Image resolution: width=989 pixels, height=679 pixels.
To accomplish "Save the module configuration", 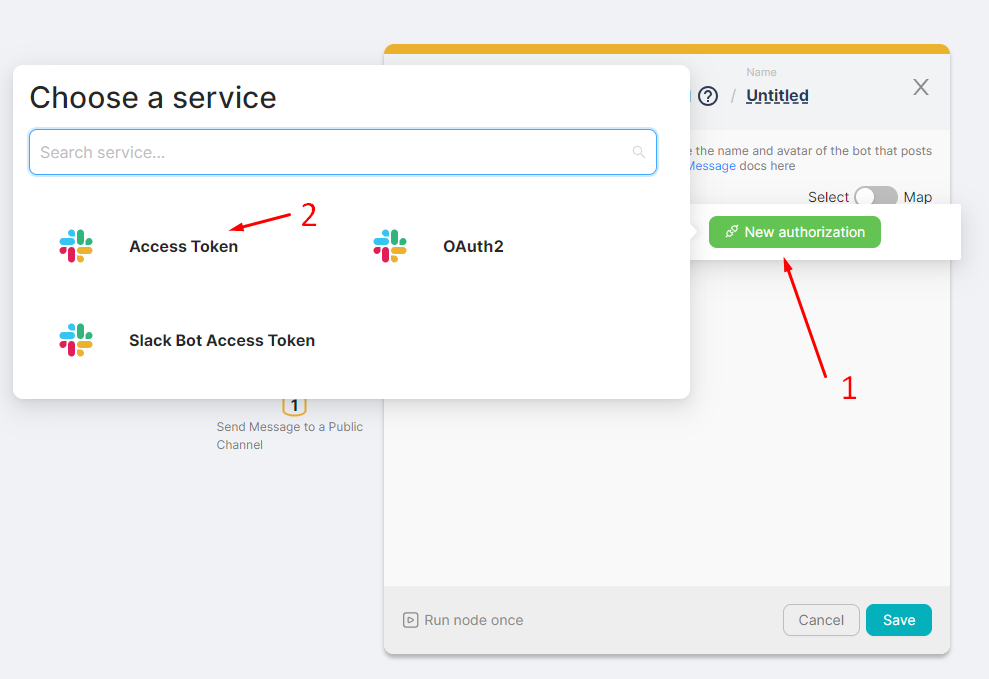I will [898, 620].
